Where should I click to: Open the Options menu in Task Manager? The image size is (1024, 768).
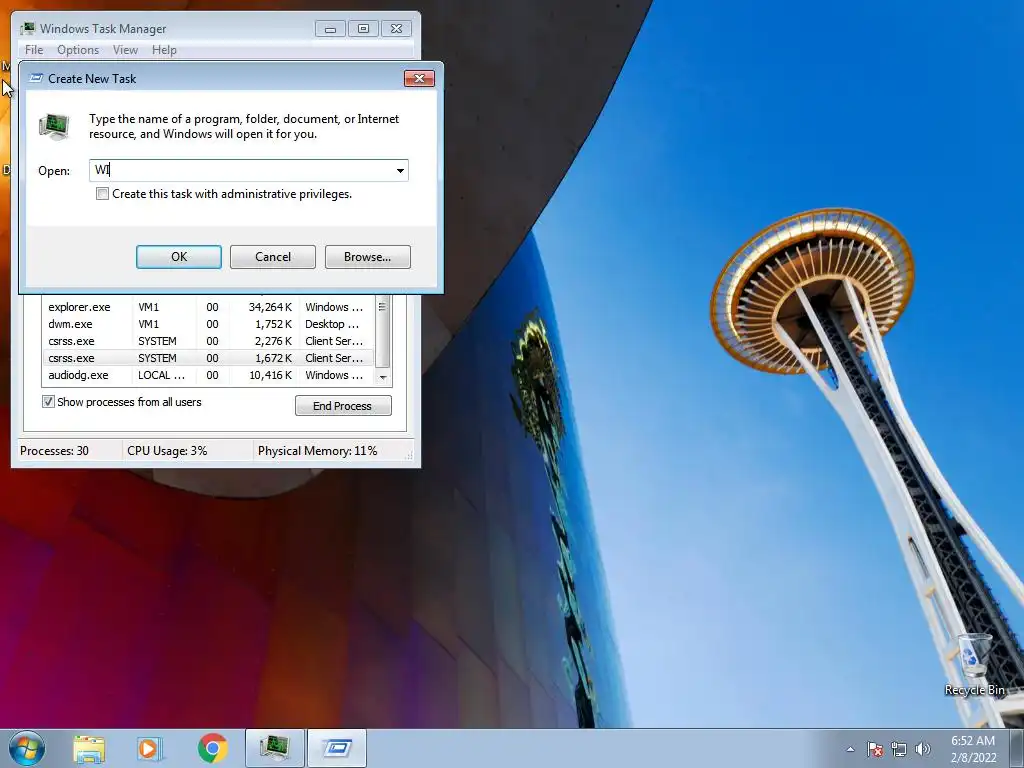click(78, 50)
